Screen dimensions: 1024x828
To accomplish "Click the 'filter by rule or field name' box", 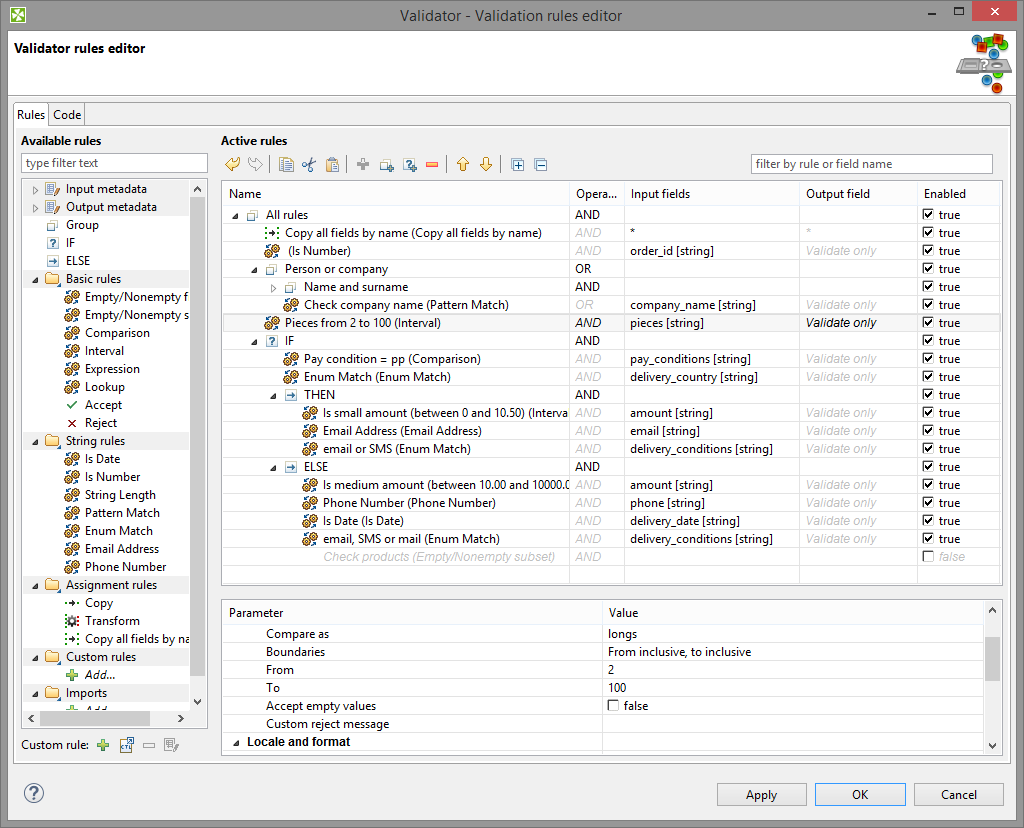I will [871, 164].
